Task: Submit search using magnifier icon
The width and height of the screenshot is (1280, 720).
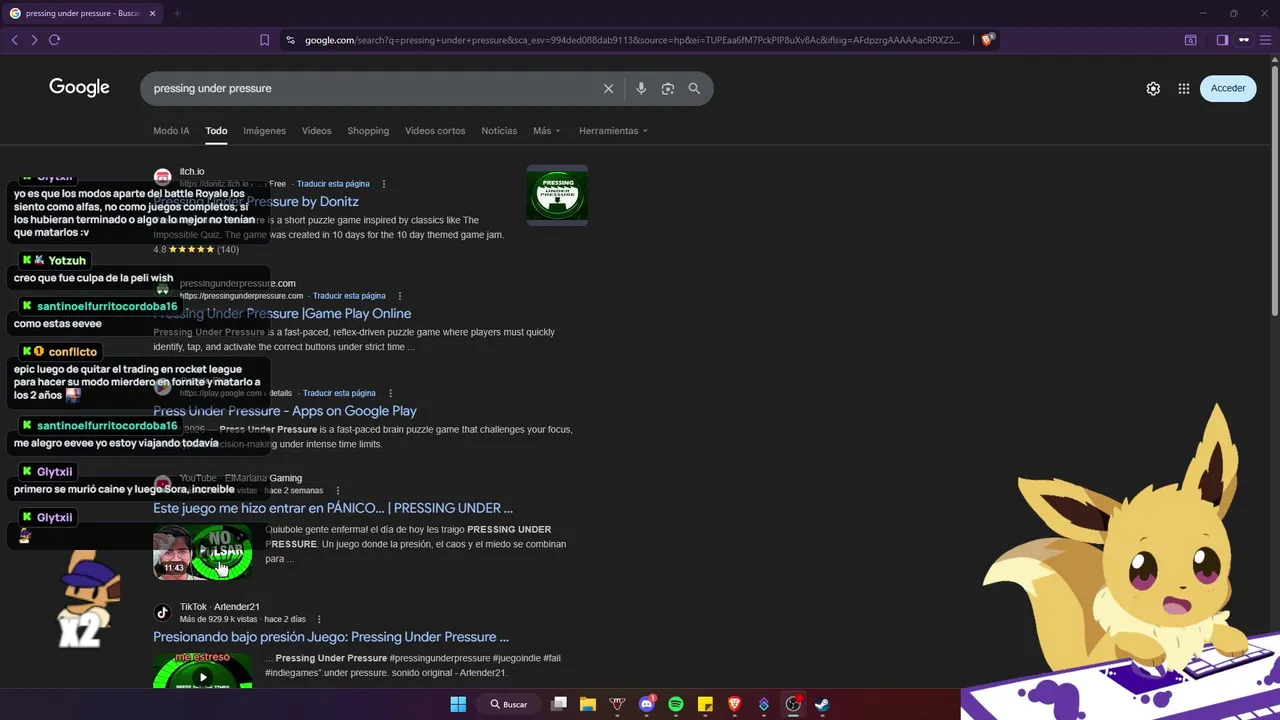Action: click(x=694, y=88)
